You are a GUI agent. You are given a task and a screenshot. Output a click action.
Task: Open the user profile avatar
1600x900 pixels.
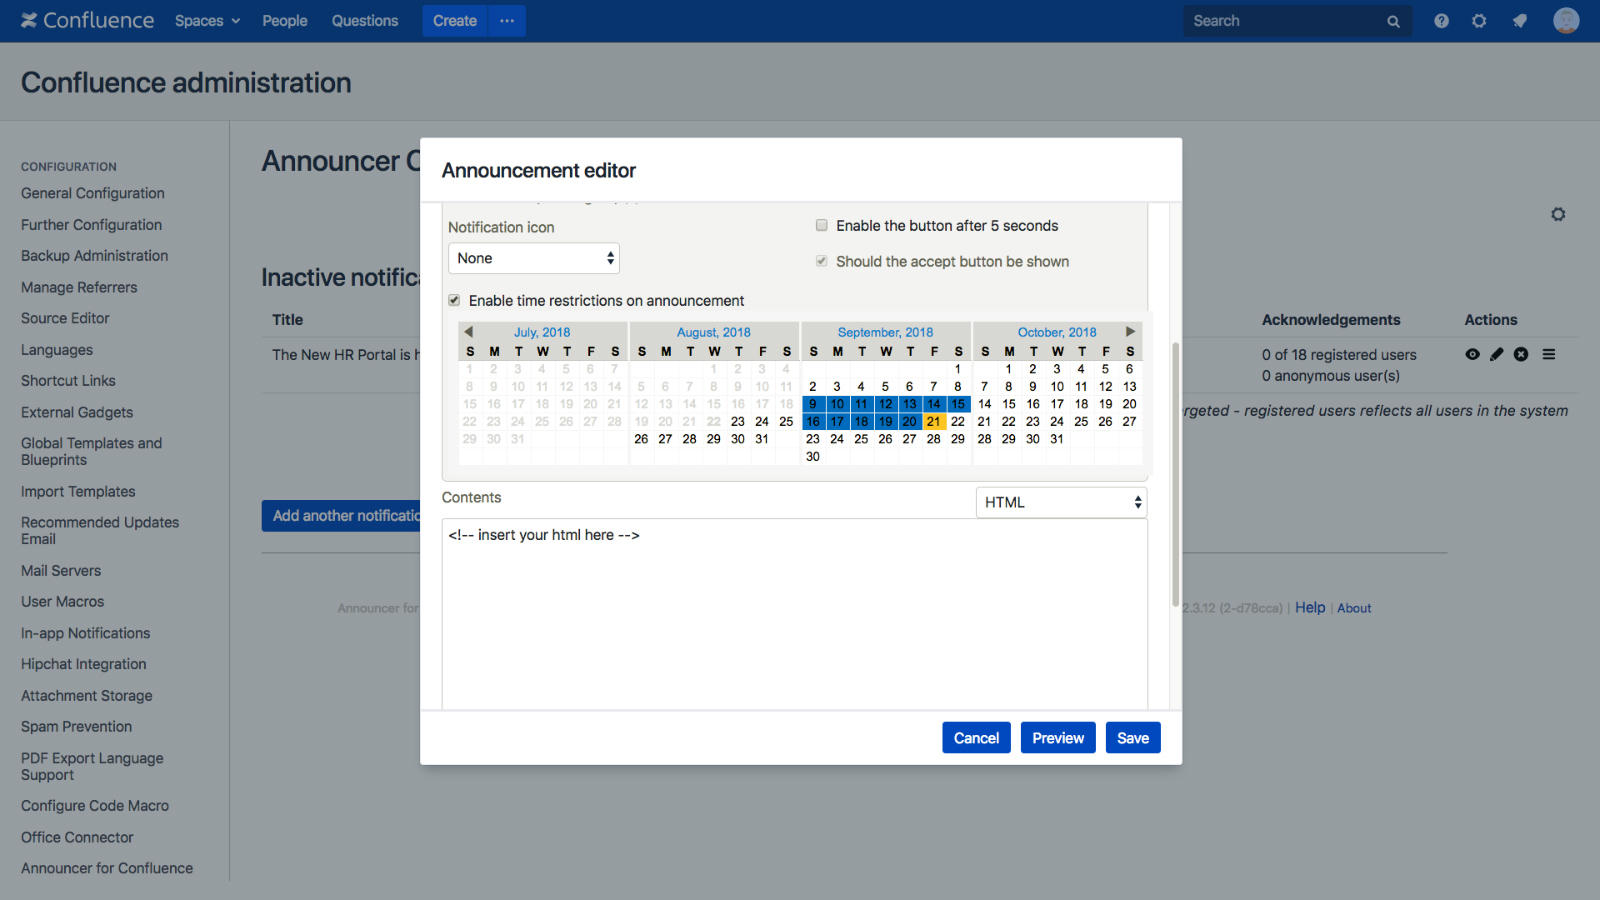(x=1566, y=20)
